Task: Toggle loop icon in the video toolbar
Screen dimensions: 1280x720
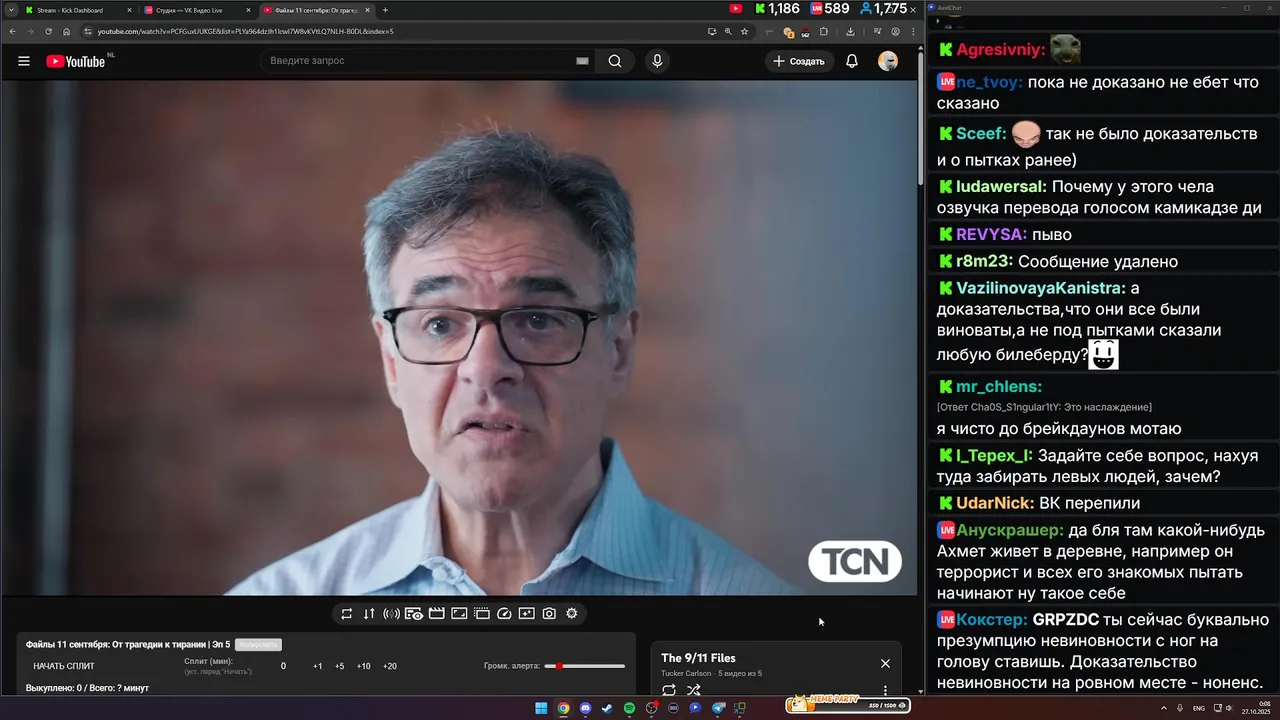Action: 347,614
